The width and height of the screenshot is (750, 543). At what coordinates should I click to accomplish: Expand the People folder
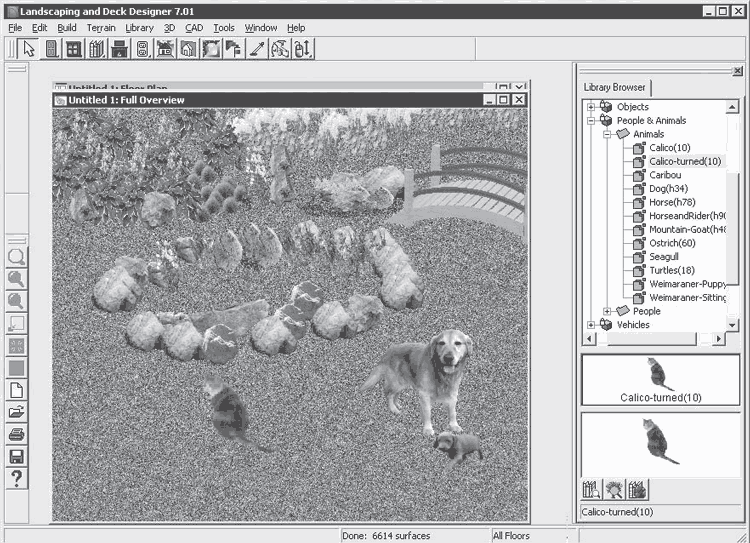[606, 311]
